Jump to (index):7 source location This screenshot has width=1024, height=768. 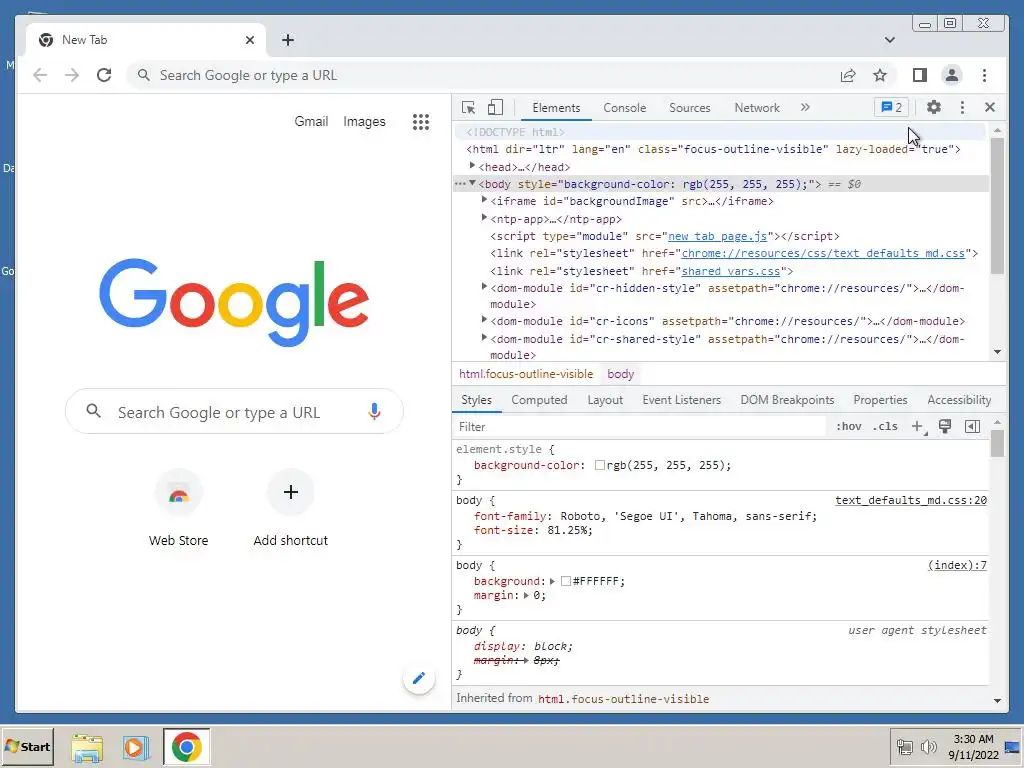click(957, 566)
